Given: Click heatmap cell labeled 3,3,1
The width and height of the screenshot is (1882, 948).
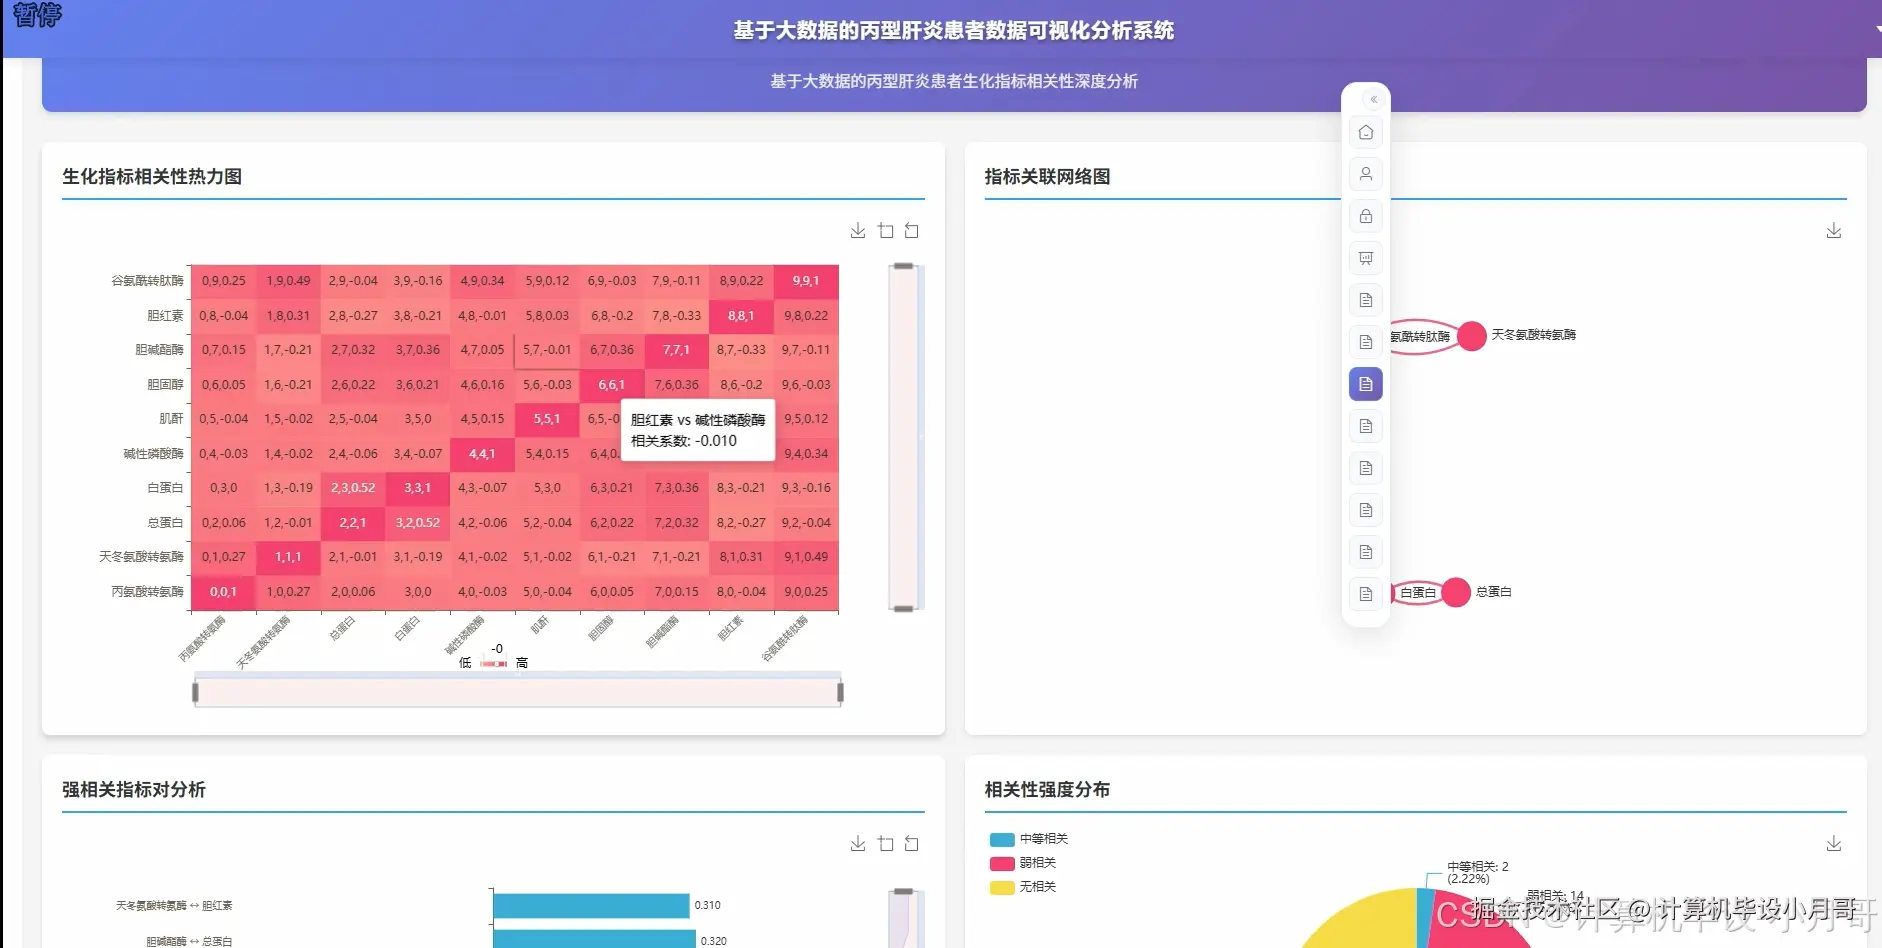Looking at the screenshot, I should (418, 488).
